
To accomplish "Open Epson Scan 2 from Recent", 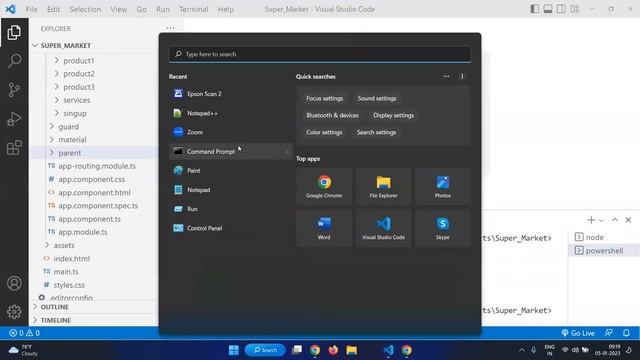I will [x=231, y=93].
